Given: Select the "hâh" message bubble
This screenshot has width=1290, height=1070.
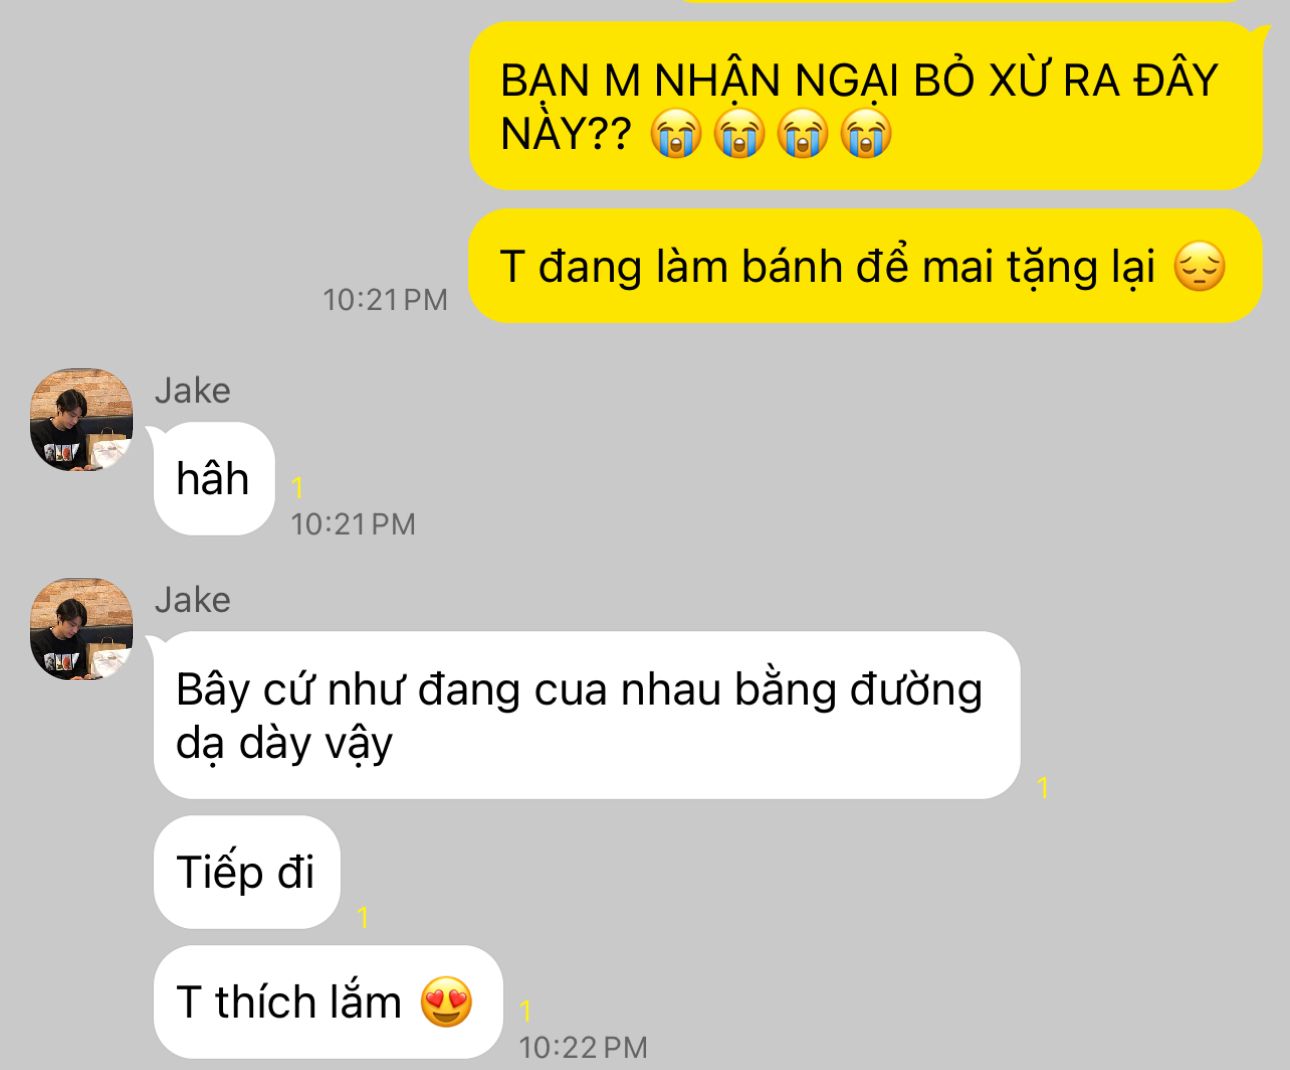Looking at the screenshot, I should point(213,478).
